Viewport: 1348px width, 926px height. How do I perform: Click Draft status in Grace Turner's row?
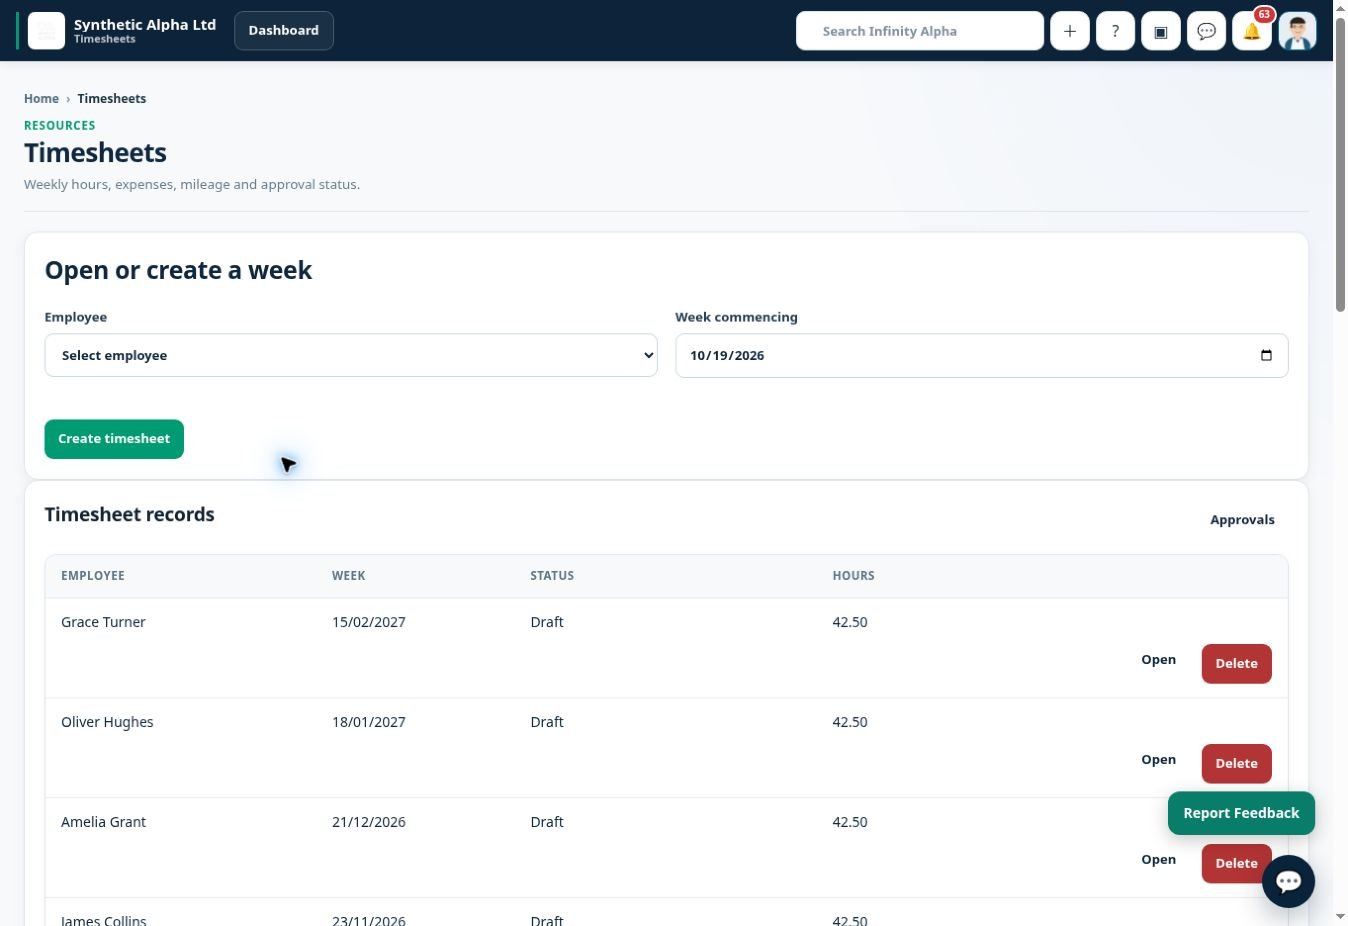pos(547,622)
